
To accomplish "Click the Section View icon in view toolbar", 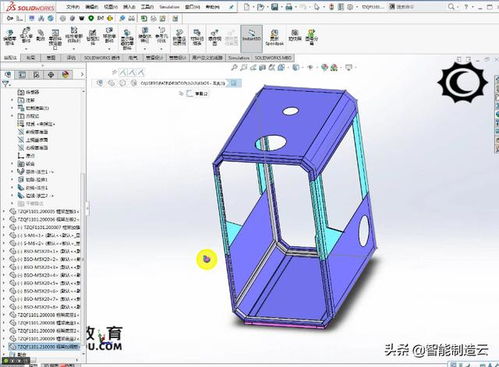I will pyautogui.click(x=263, y=68).
